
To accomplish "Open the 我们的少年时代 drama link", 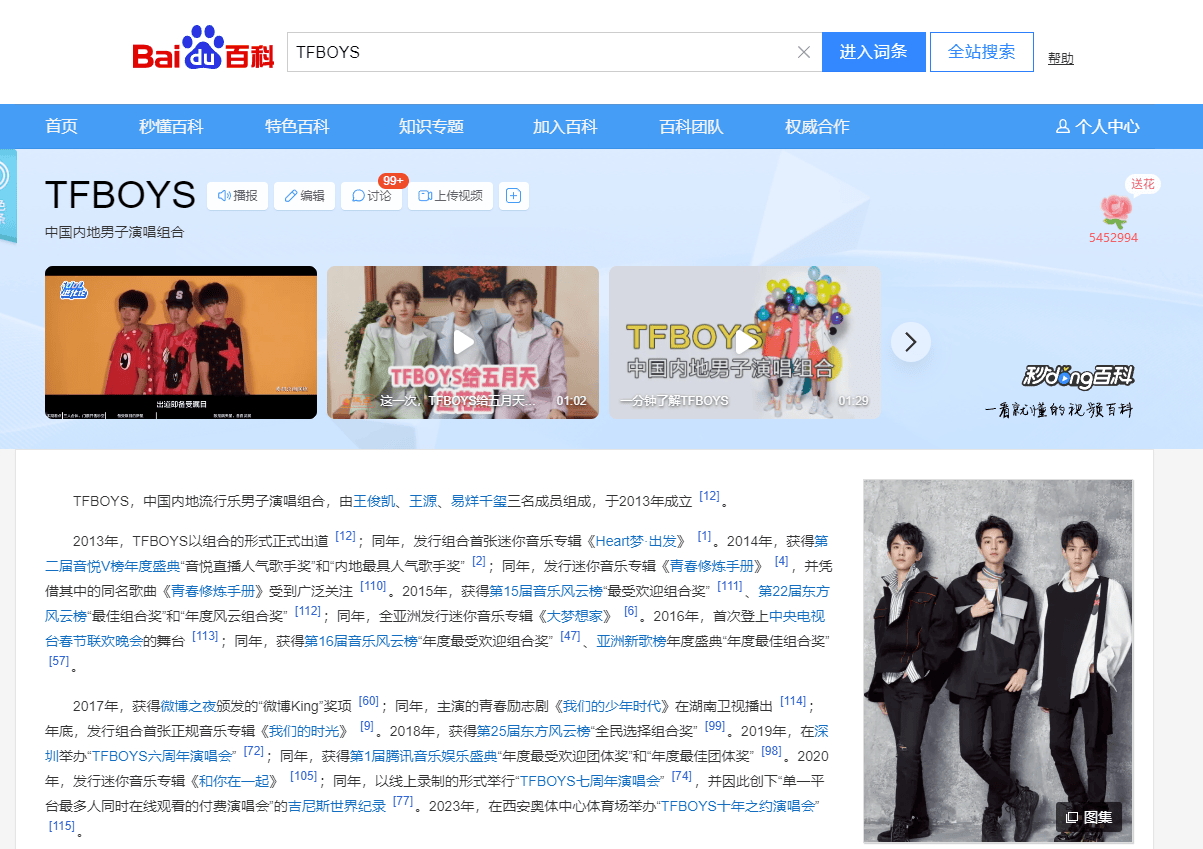I will pyautogui.click(x=610, y=706).
